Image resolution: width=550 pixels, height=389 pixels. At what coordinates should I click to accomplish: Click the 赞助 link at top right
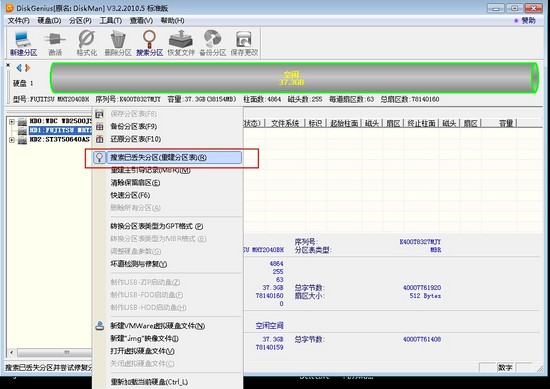pos(528,21)
